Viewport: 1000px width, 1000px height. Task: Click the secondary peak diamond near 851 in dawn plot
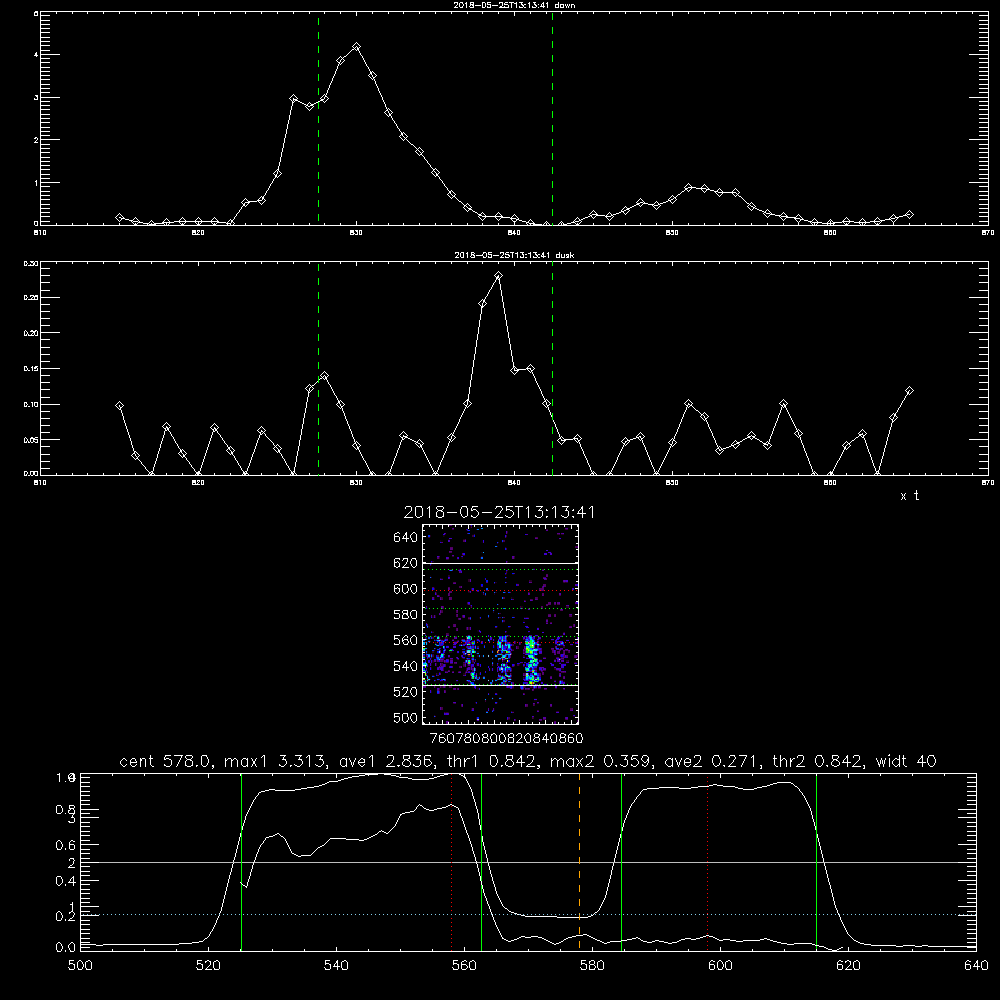click(688, 187)
